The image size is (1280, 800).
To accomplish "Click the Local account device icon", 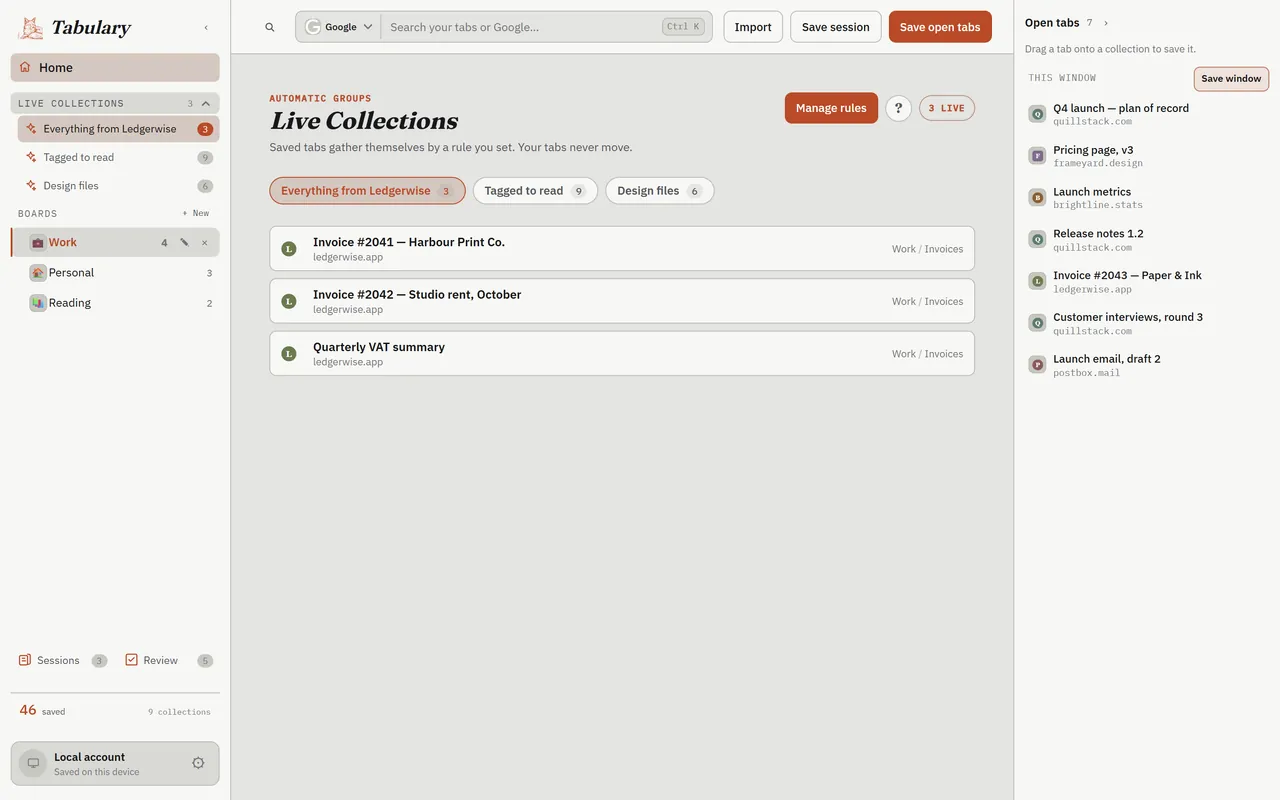I will pos(33,763).
